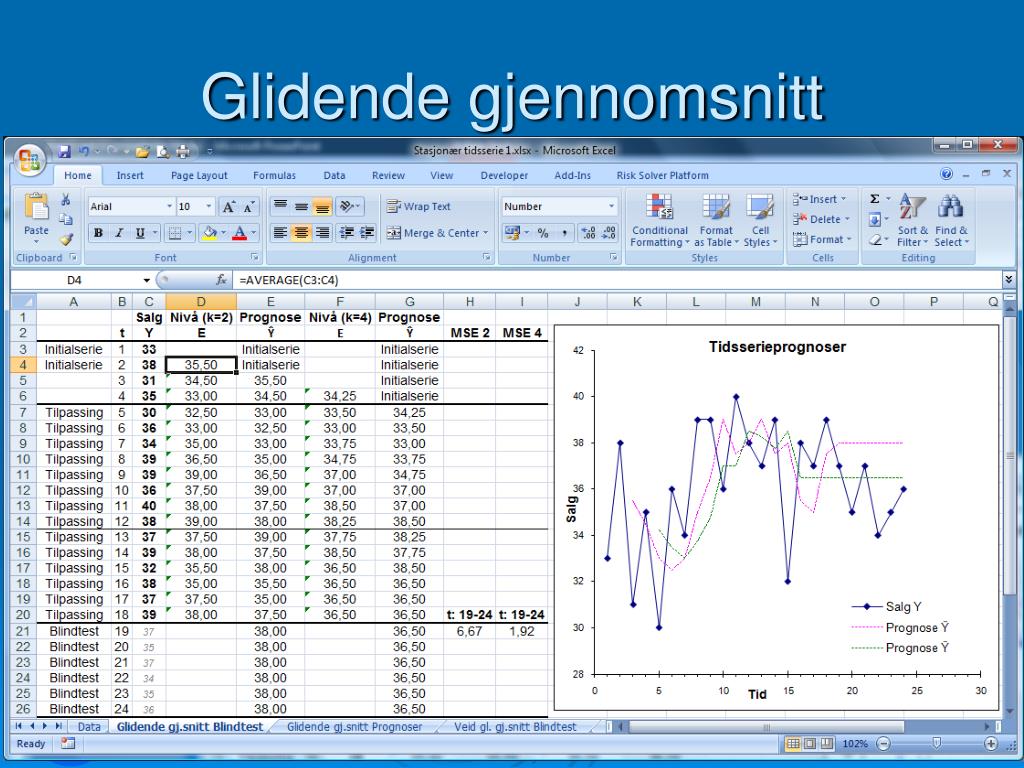Open the Page Layout ribbon tab
Screen dimensions: 1024x768
click(199, 175)
